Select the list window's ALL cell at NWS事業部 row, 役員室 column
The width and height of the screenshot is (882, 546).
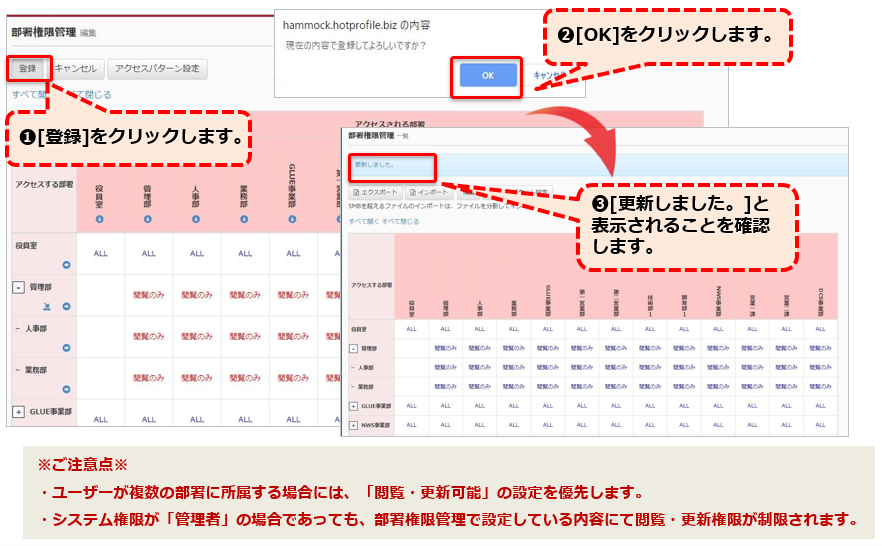point(412,426)
